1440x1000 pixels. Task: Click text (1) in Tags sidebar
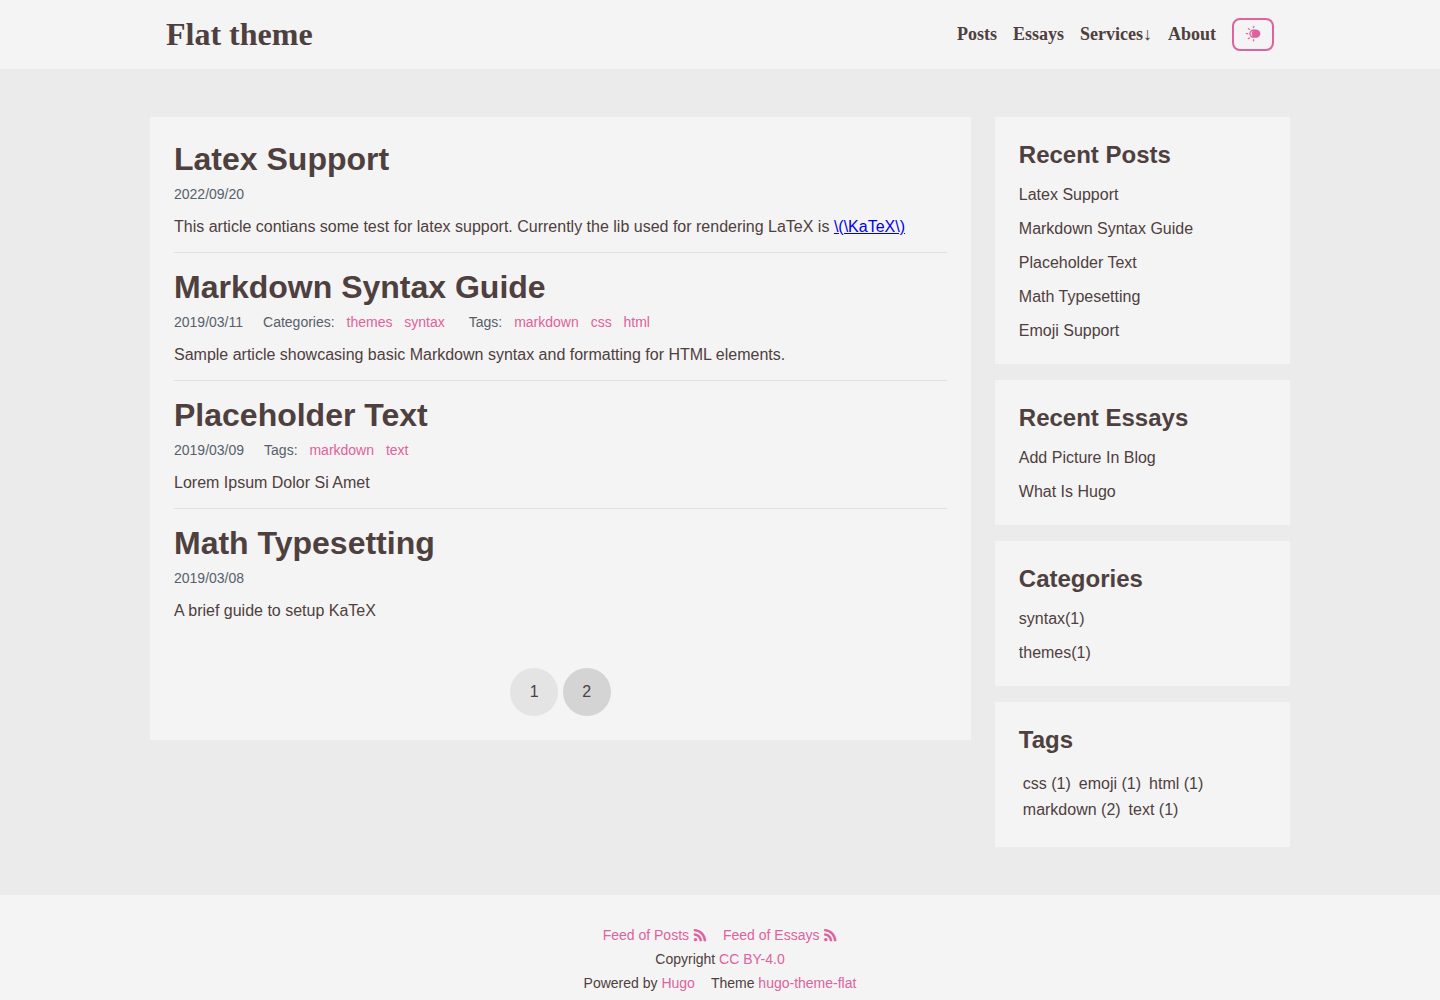(x=1153, y=809)
